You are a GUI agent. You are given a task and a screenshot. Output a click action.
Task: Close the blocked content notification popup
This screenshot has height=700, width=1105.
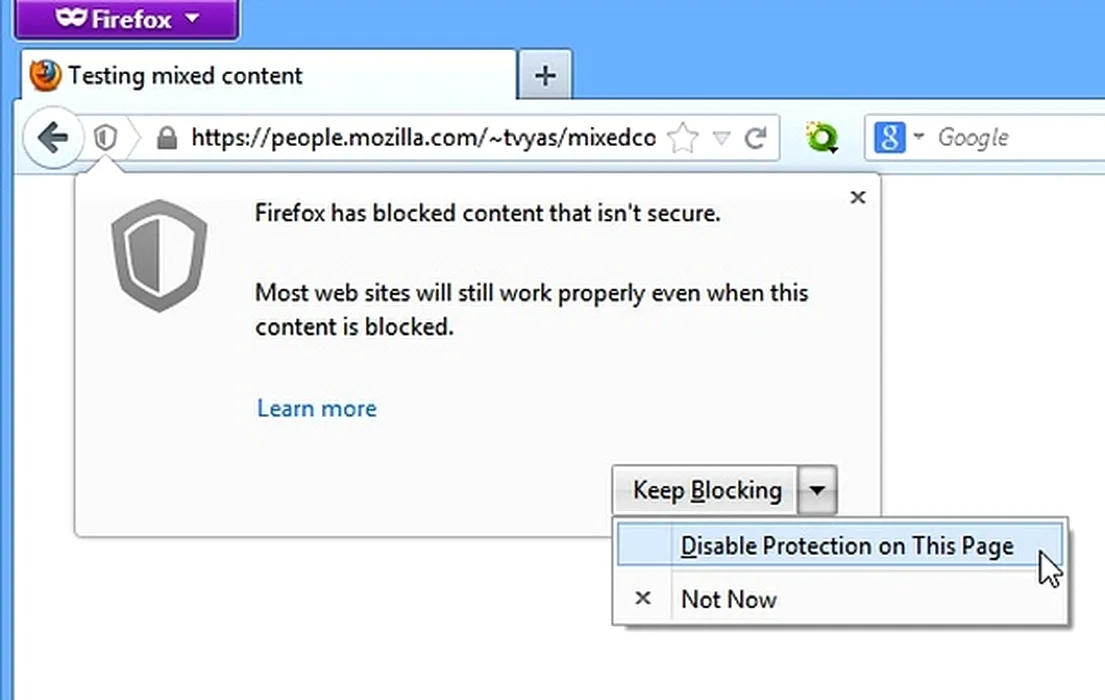tap(857, 198)
